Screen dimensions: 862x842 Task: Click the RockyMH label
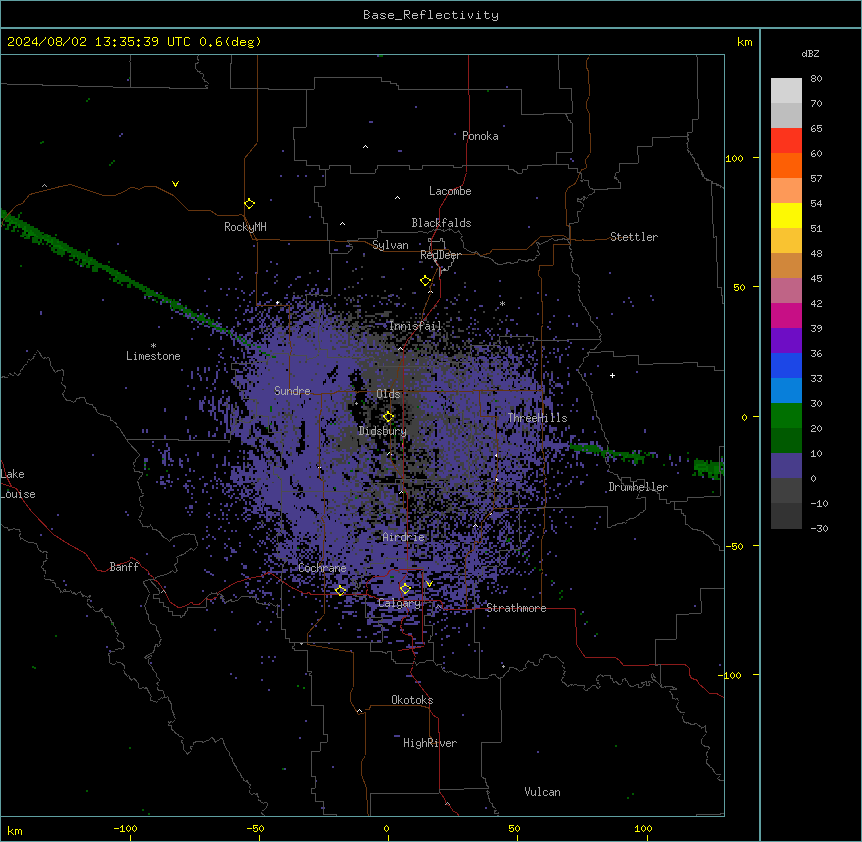point(245,226)
